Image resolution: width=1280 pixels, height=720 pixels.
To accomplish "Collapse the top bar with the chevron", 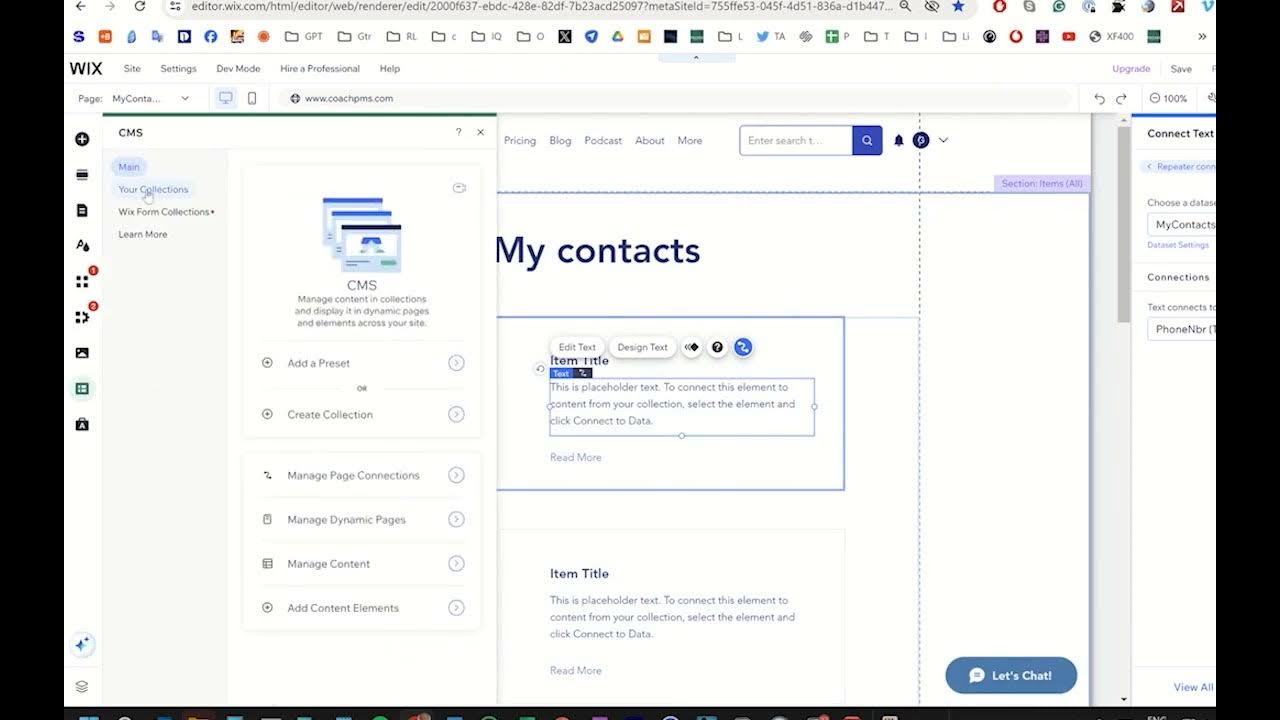I will click(696, 58).
